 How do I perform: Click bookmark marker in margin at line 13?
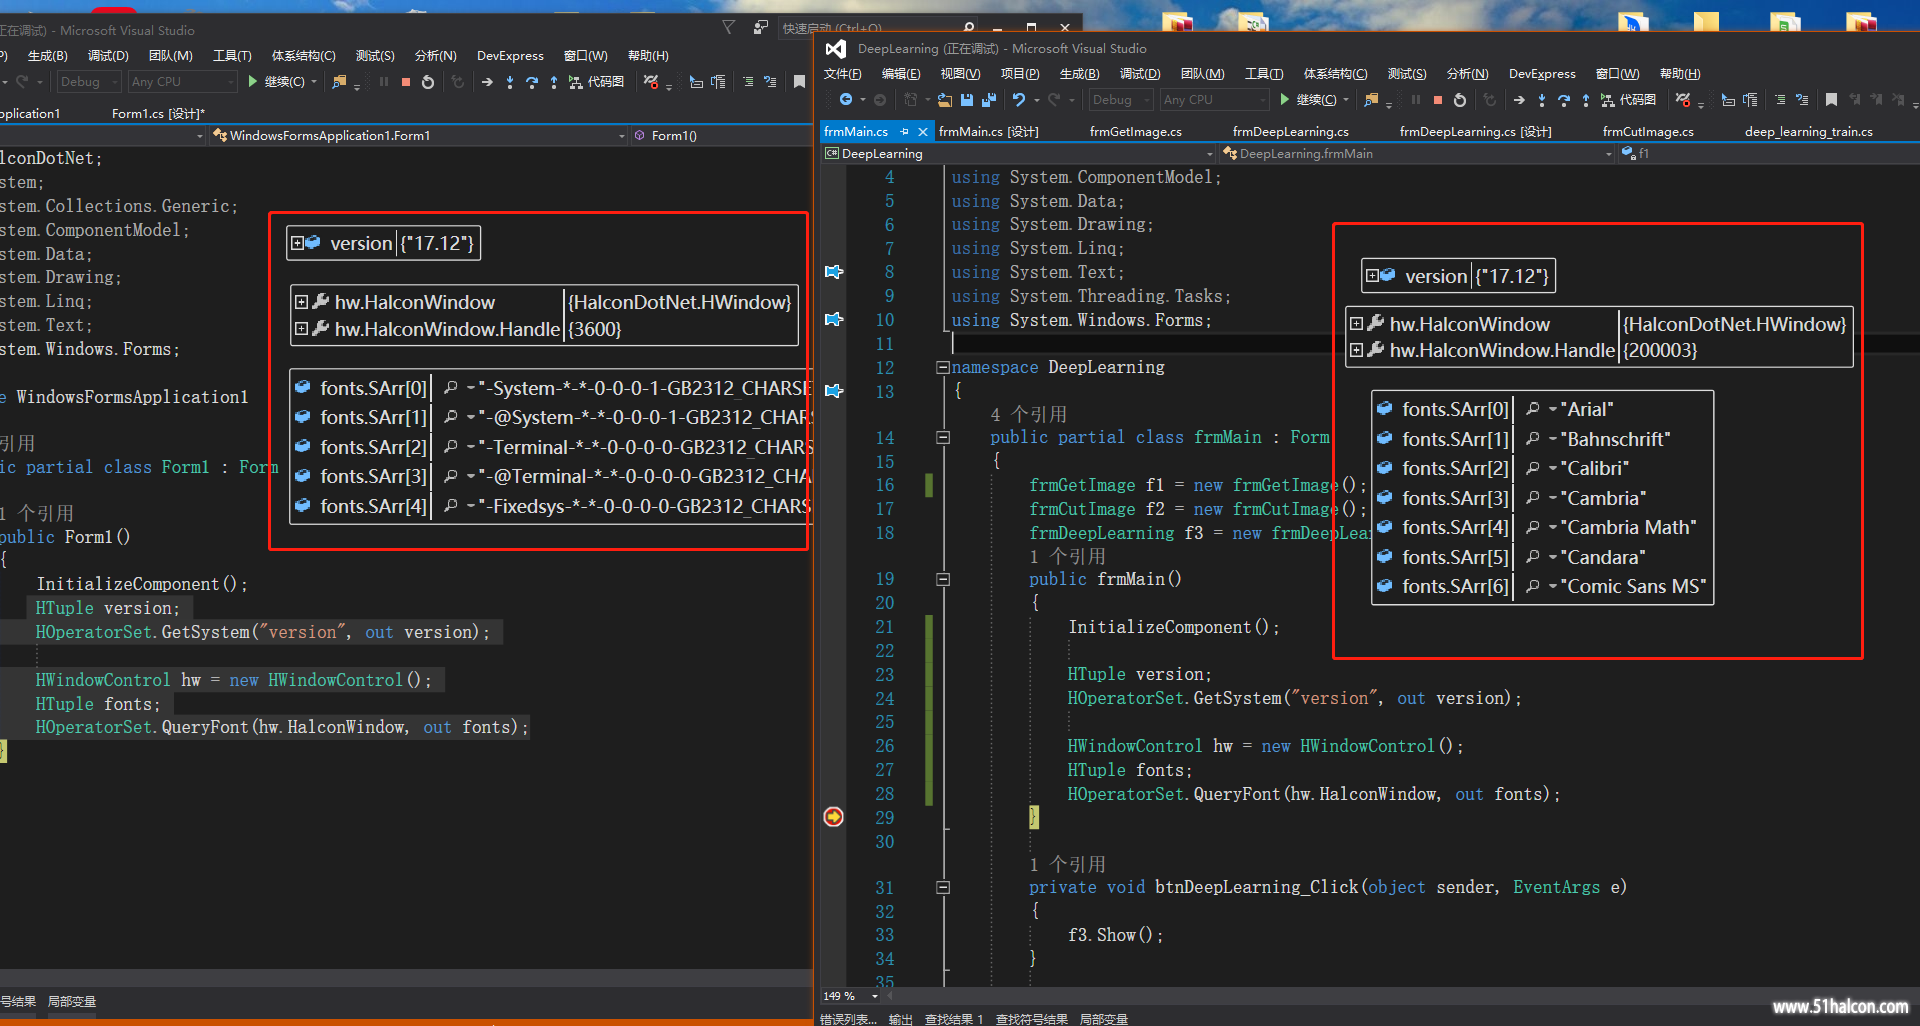tap(834, 391)
